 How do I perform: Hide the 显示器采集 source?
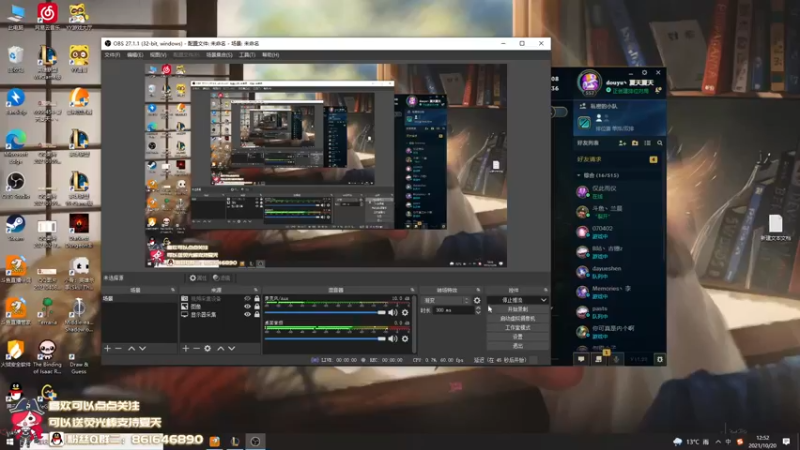[x=247, y=315]
